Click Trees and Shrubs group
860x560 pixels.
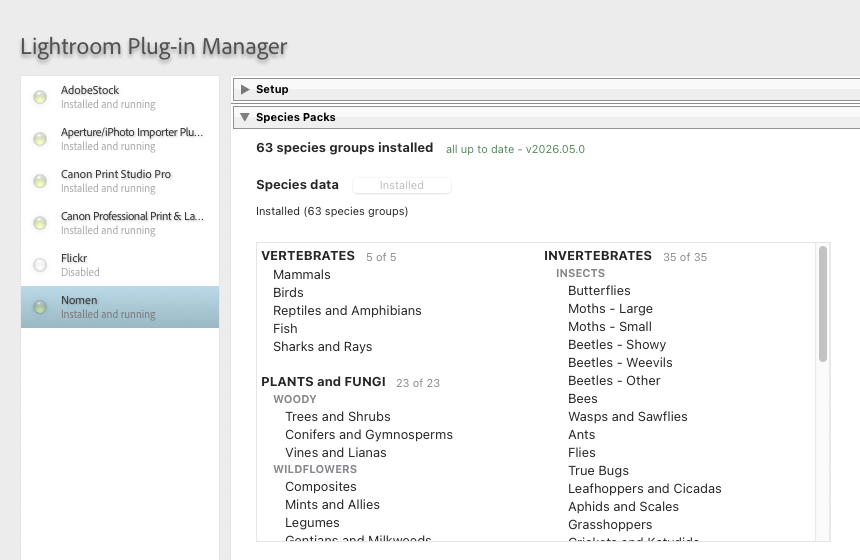coord(338,417)
